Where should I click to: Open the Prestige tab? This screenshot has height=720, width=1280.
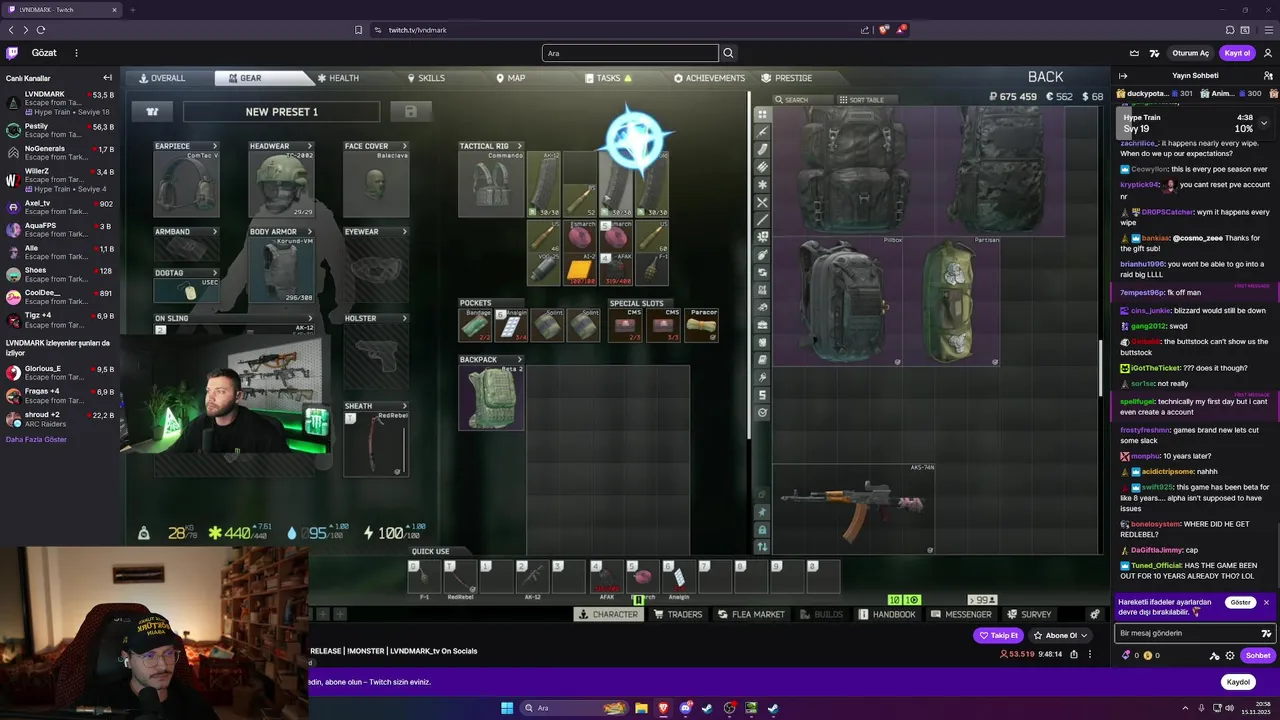(x=786, y=78)
